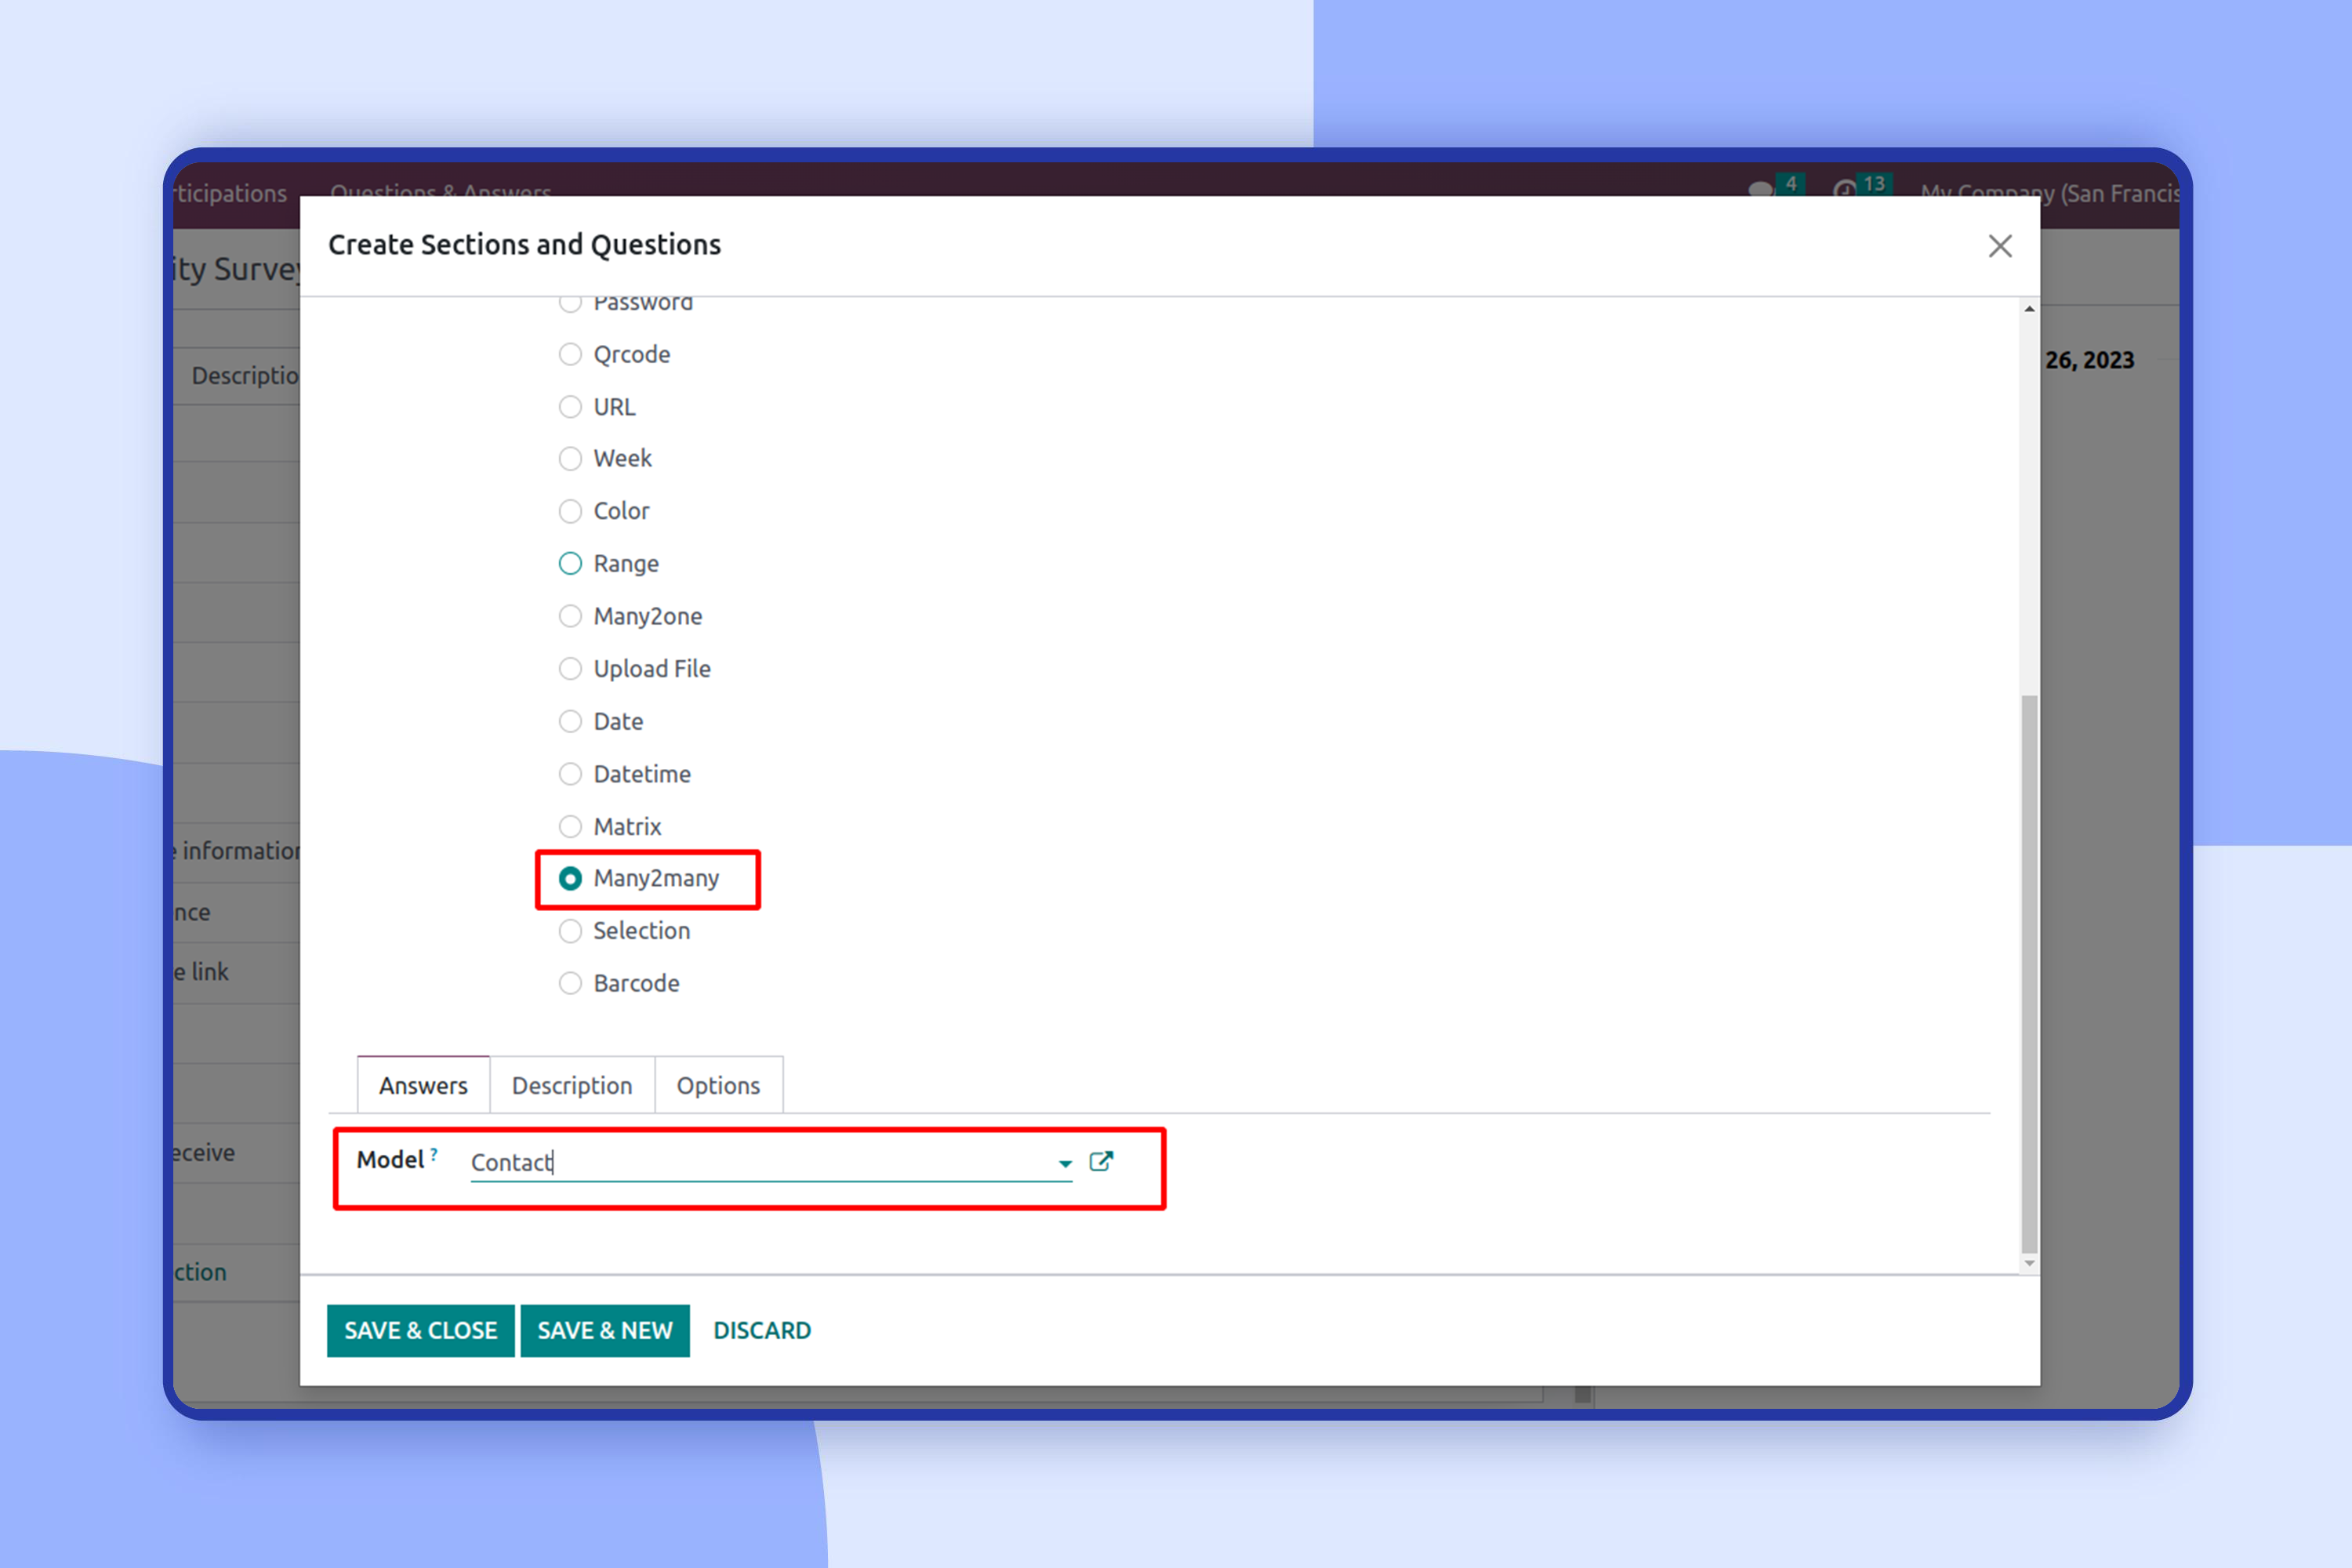The height and width of the screenshot is (1568, 2352).
Task: Click the SAVE & NEW button
Action: [605, 1330]
